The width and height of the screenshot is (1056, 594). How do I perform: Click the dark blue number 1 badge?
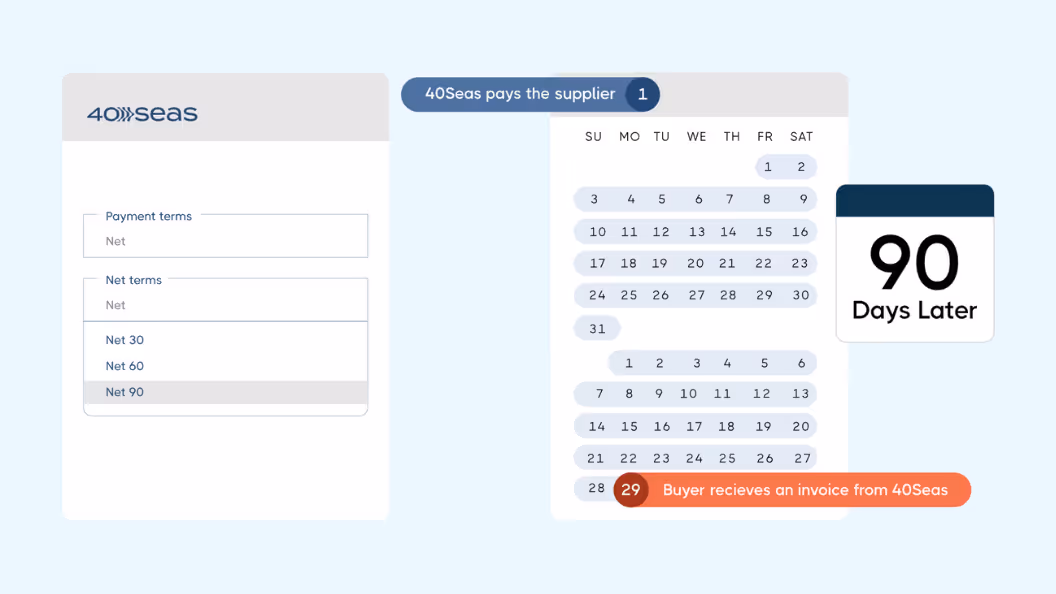coord(642,94)
